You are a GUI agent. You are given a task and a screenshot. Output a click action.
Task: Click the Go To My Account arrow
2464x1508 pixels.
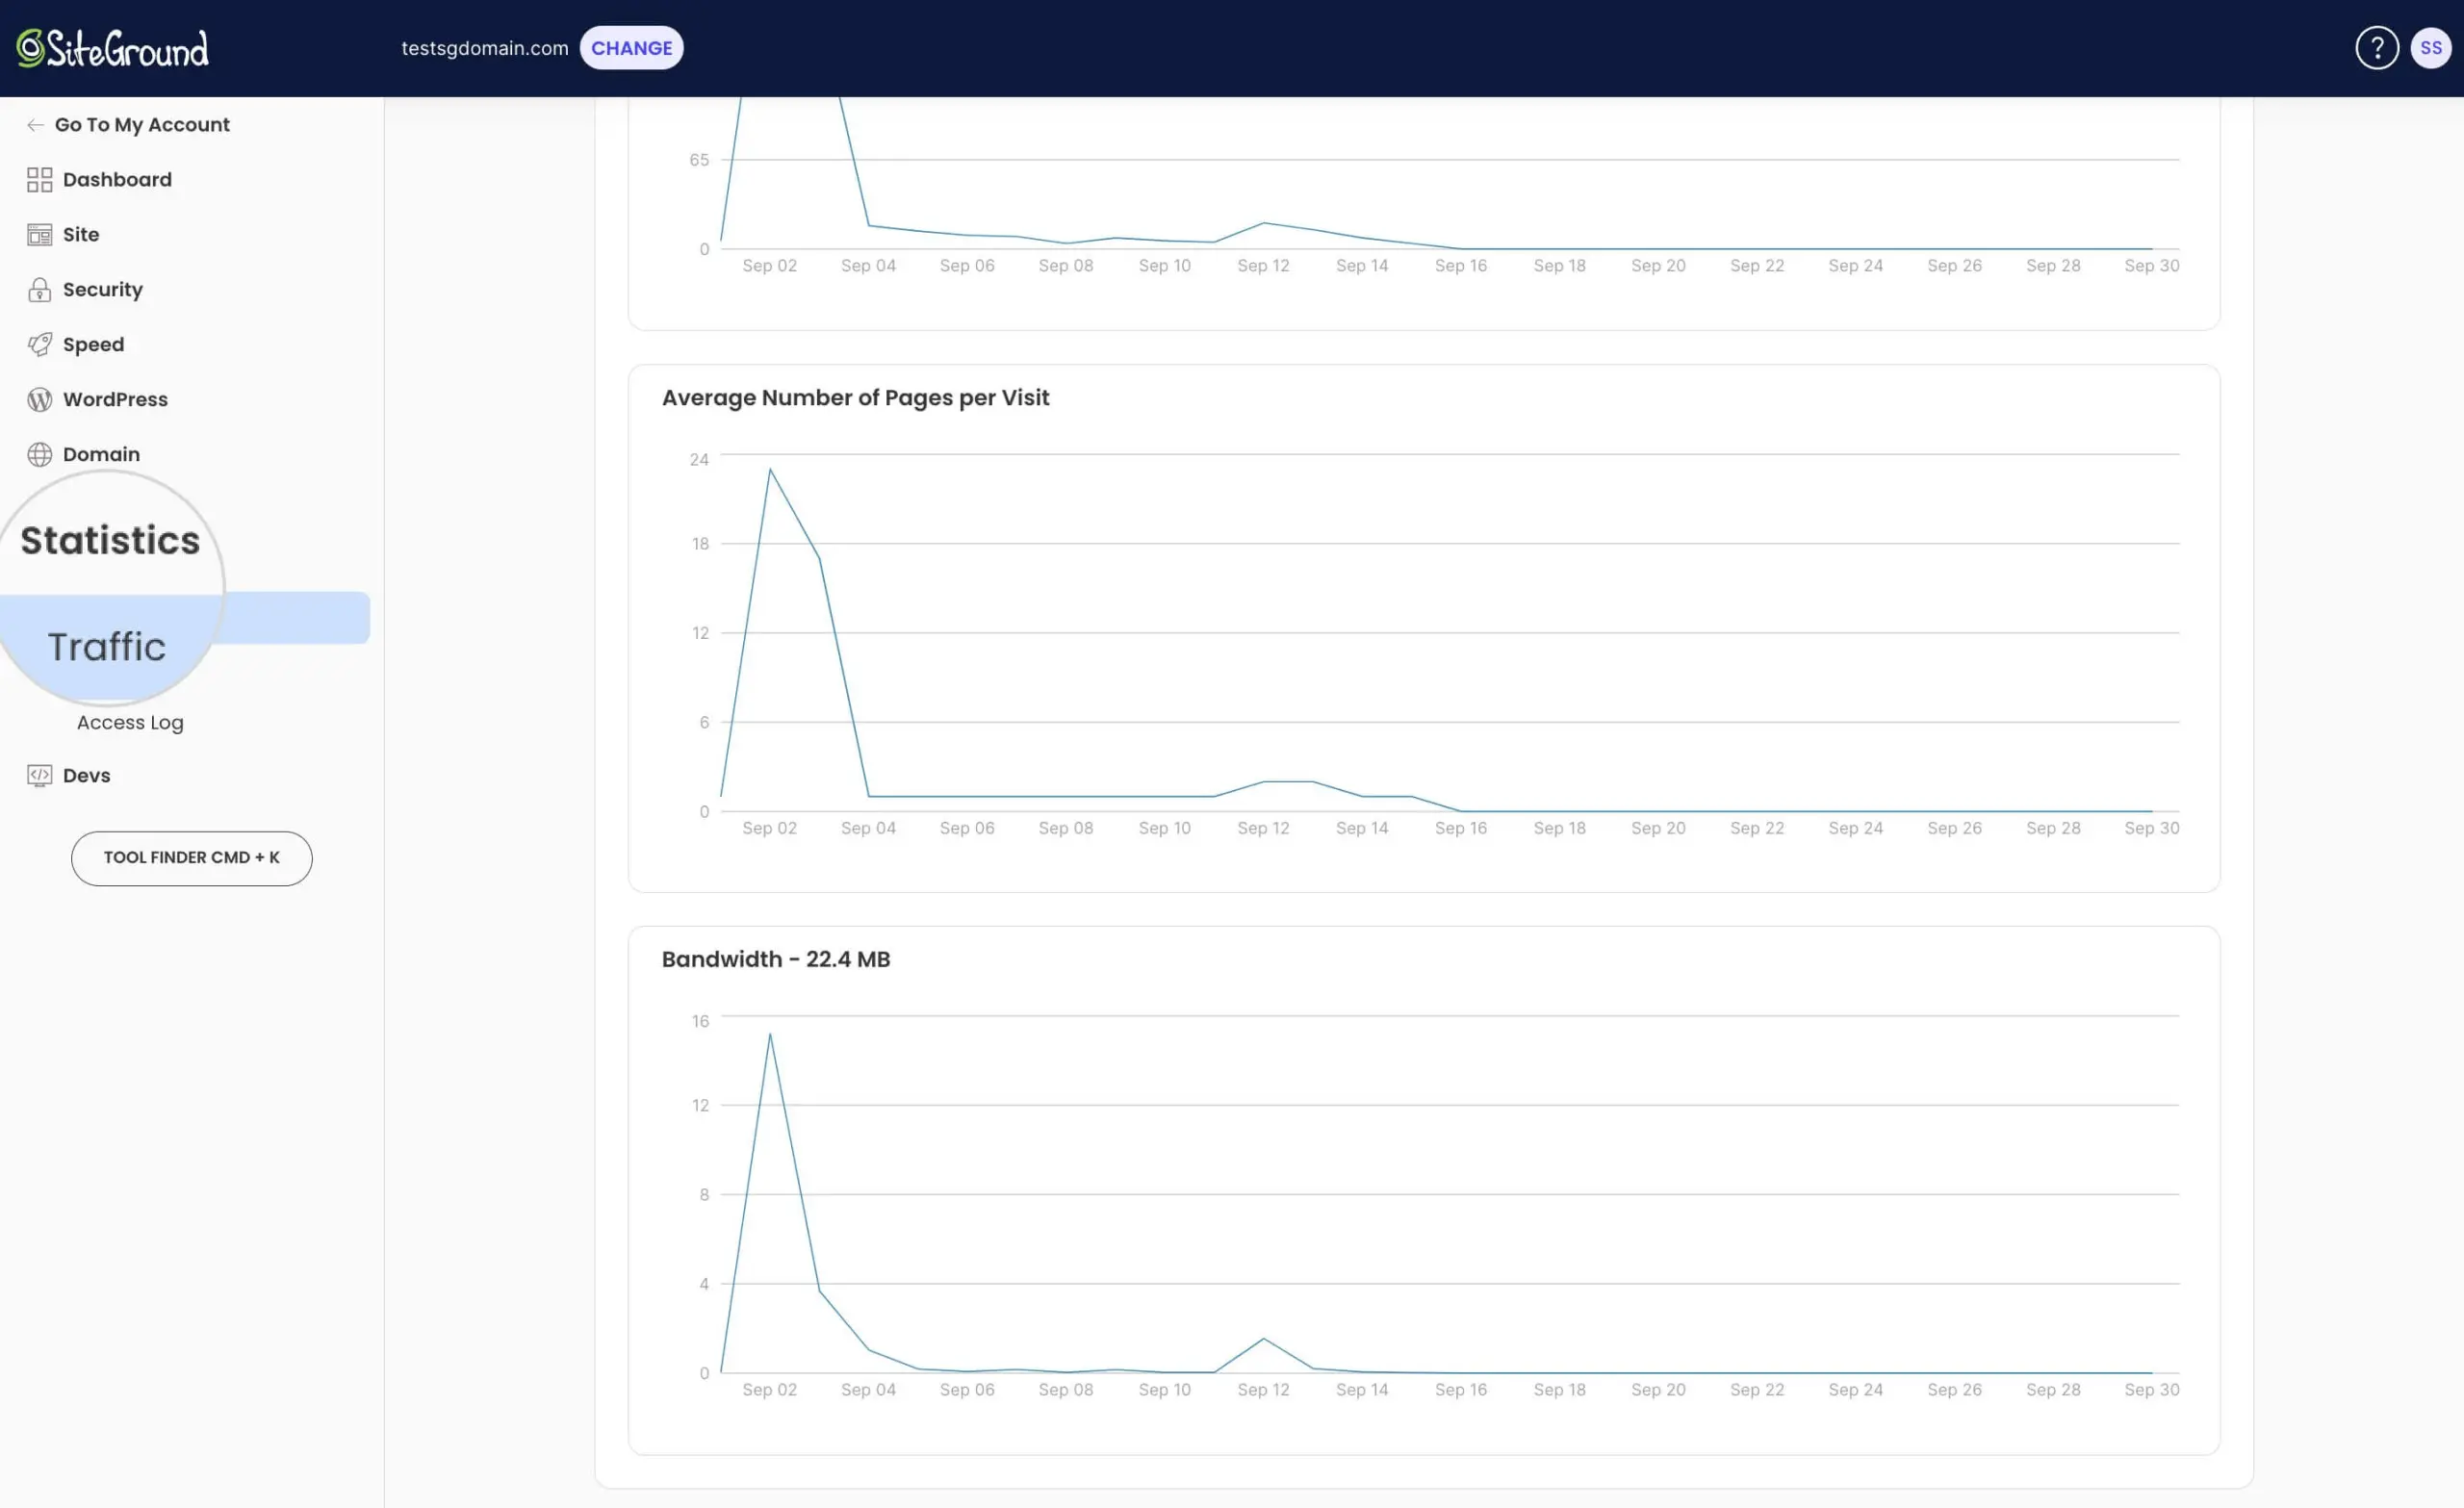tap(35, 125)
